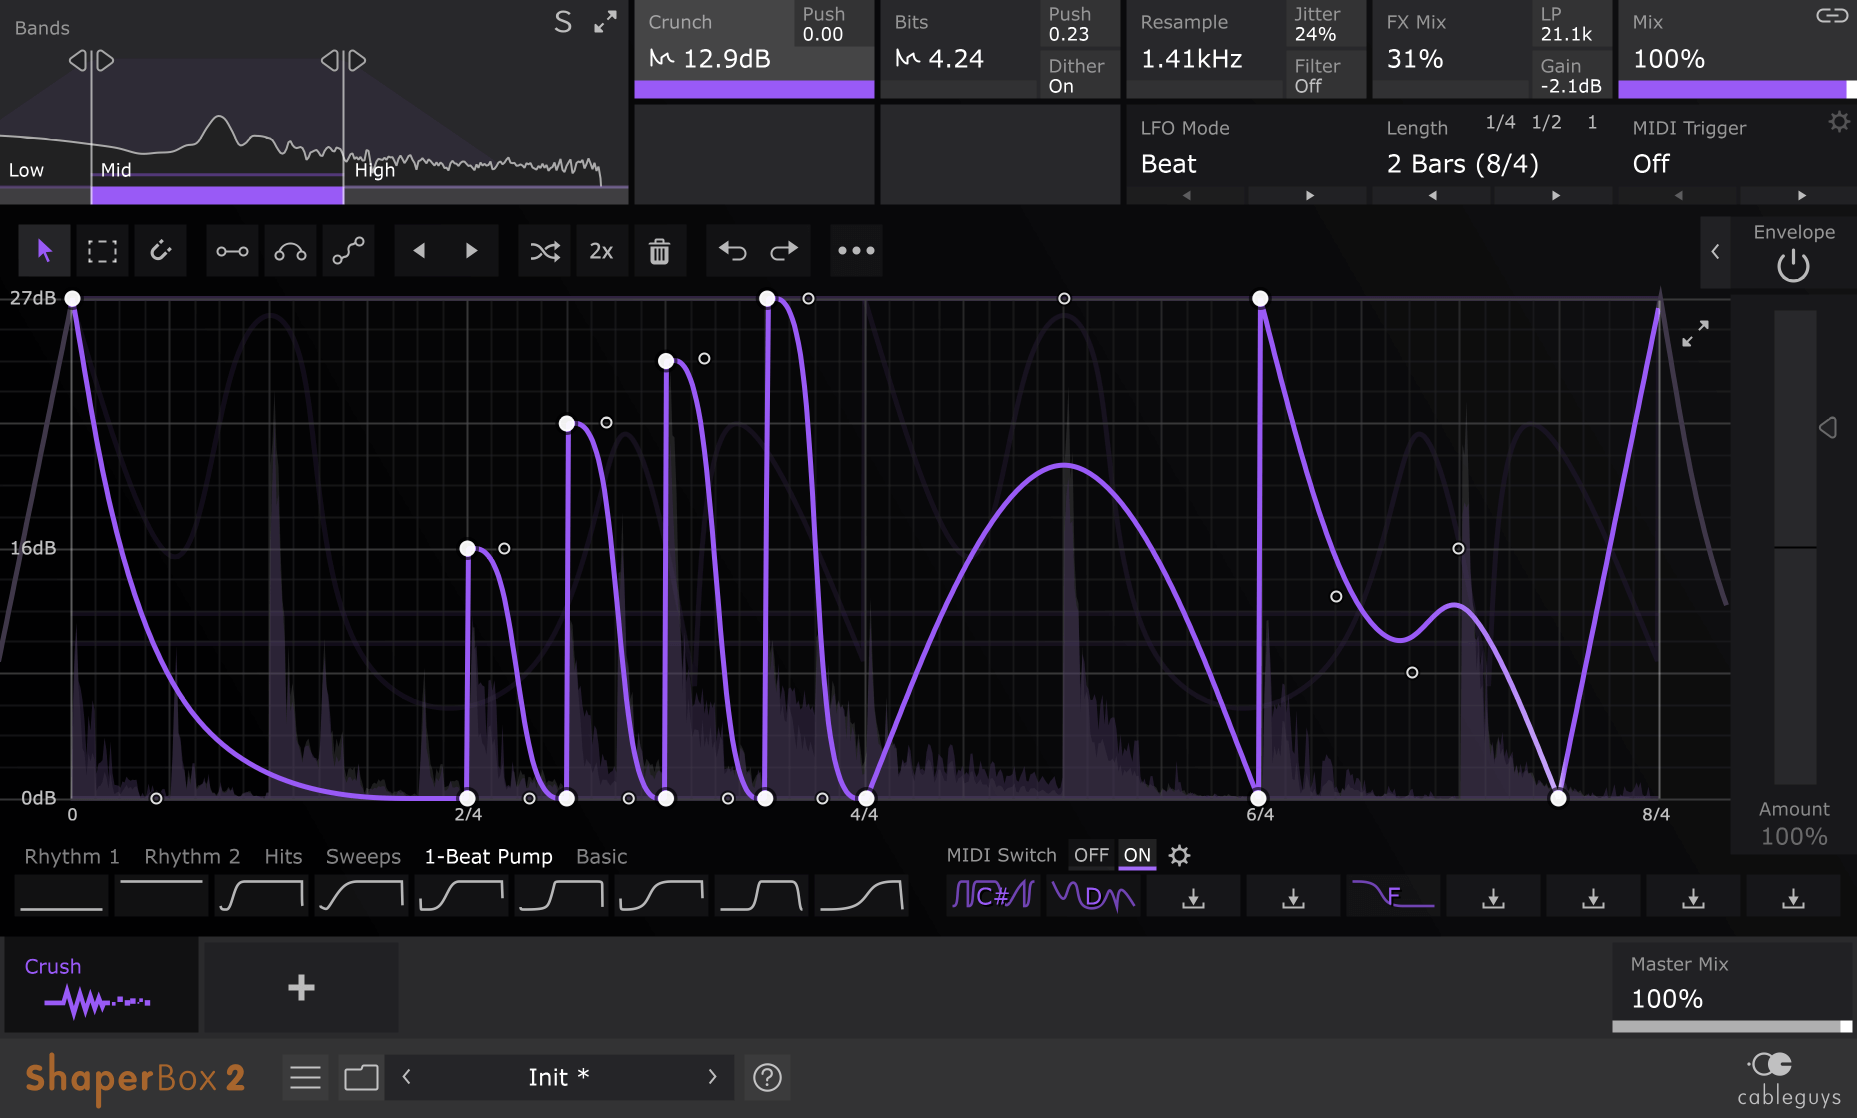The height and width of the screenshot is (1118, 1857).
Task: Add a new shaper with plus button
Action: [301, 988]
